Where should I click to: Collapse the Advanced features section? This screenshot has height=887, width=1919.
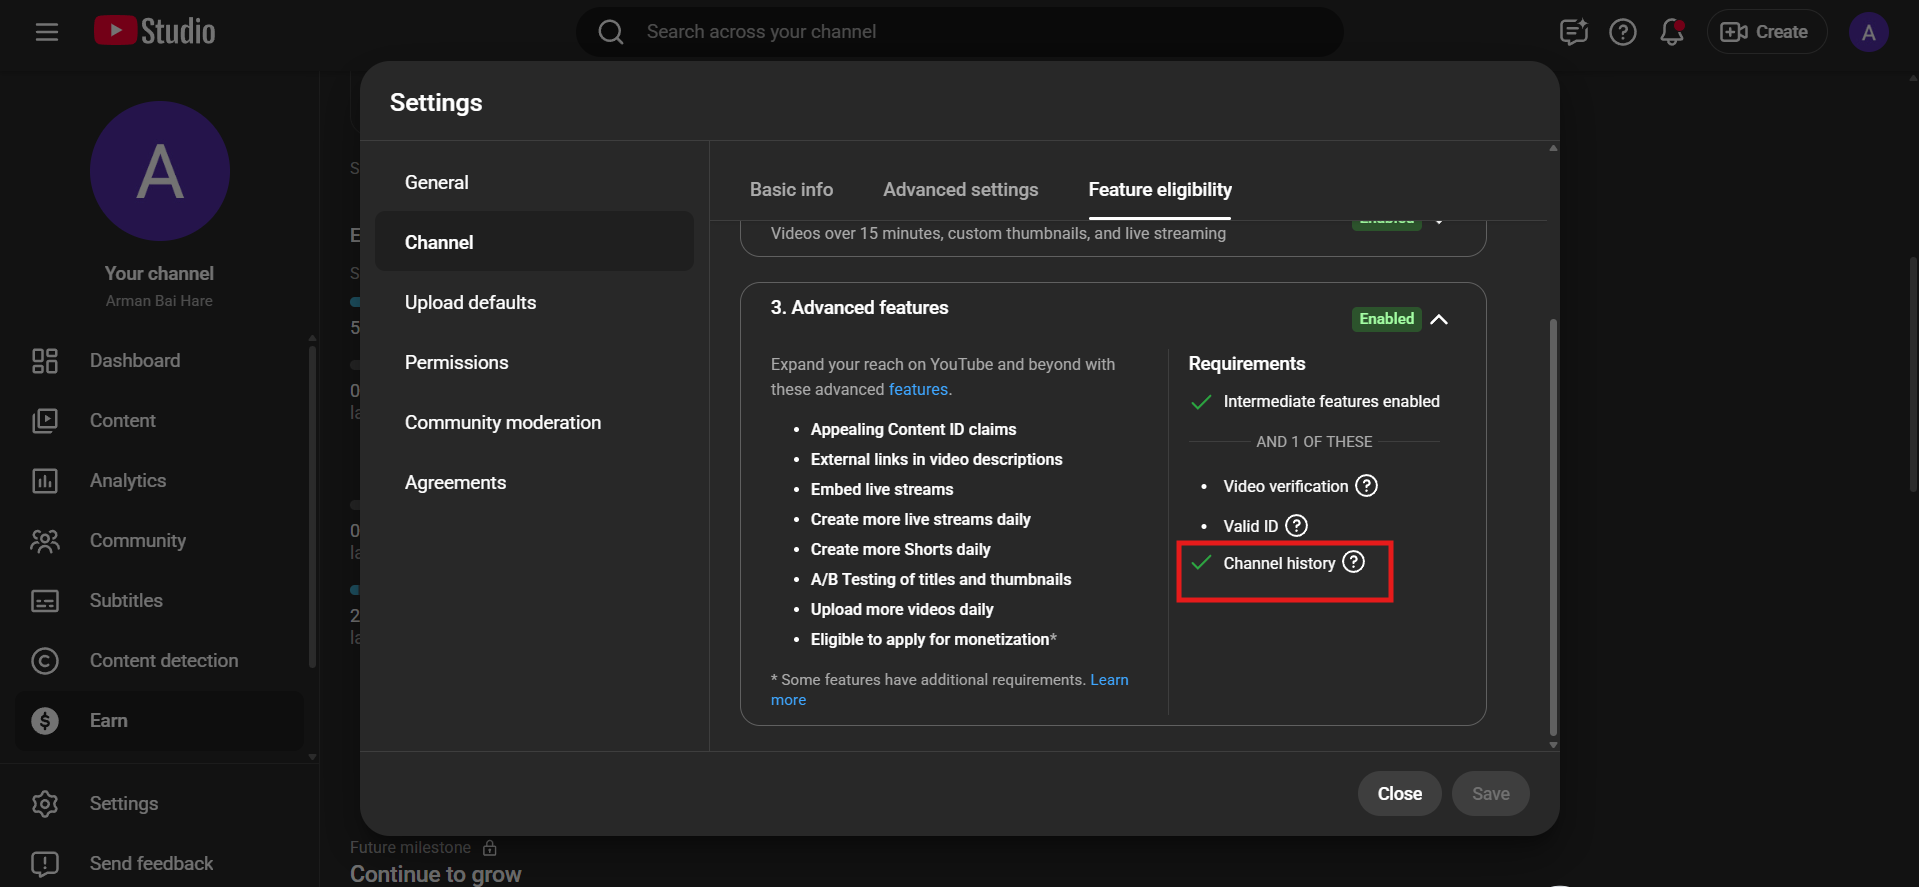[1439, 319]
